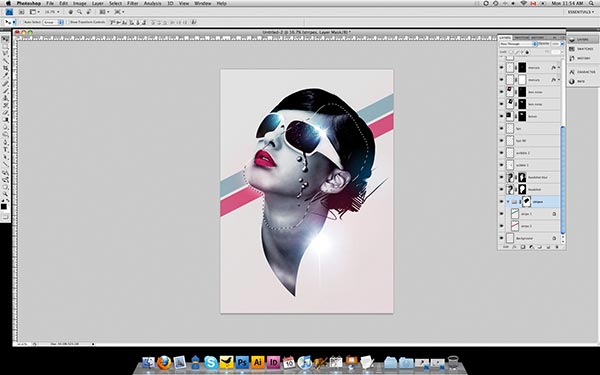
Task: Click the Layers panel scrollbar
Action: 563,180
